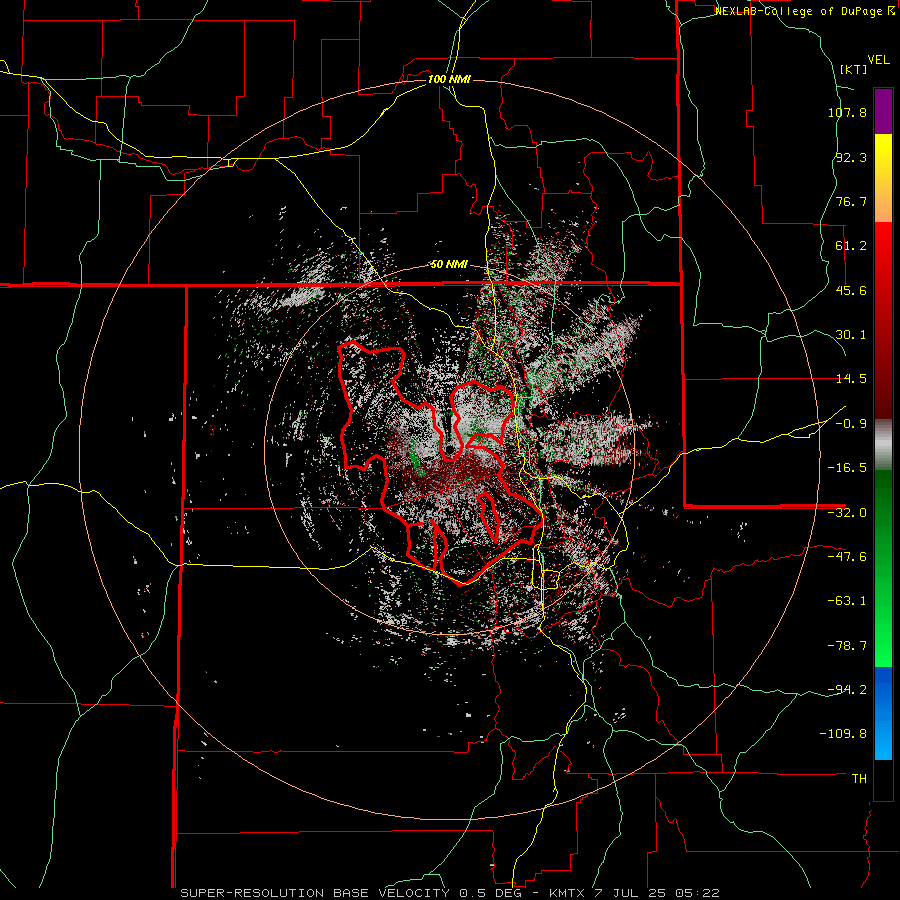Click the 14.5 velocity scale value
Screen dimensions: 900x900
pyautogui.click(x=851, y=379)
